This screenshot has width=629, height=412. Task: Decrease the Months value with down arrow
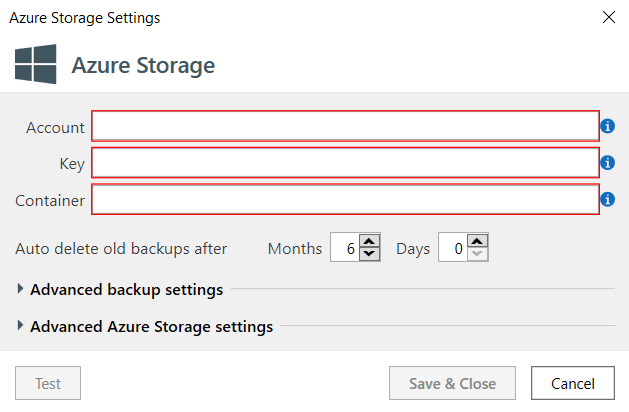(369, 254)
